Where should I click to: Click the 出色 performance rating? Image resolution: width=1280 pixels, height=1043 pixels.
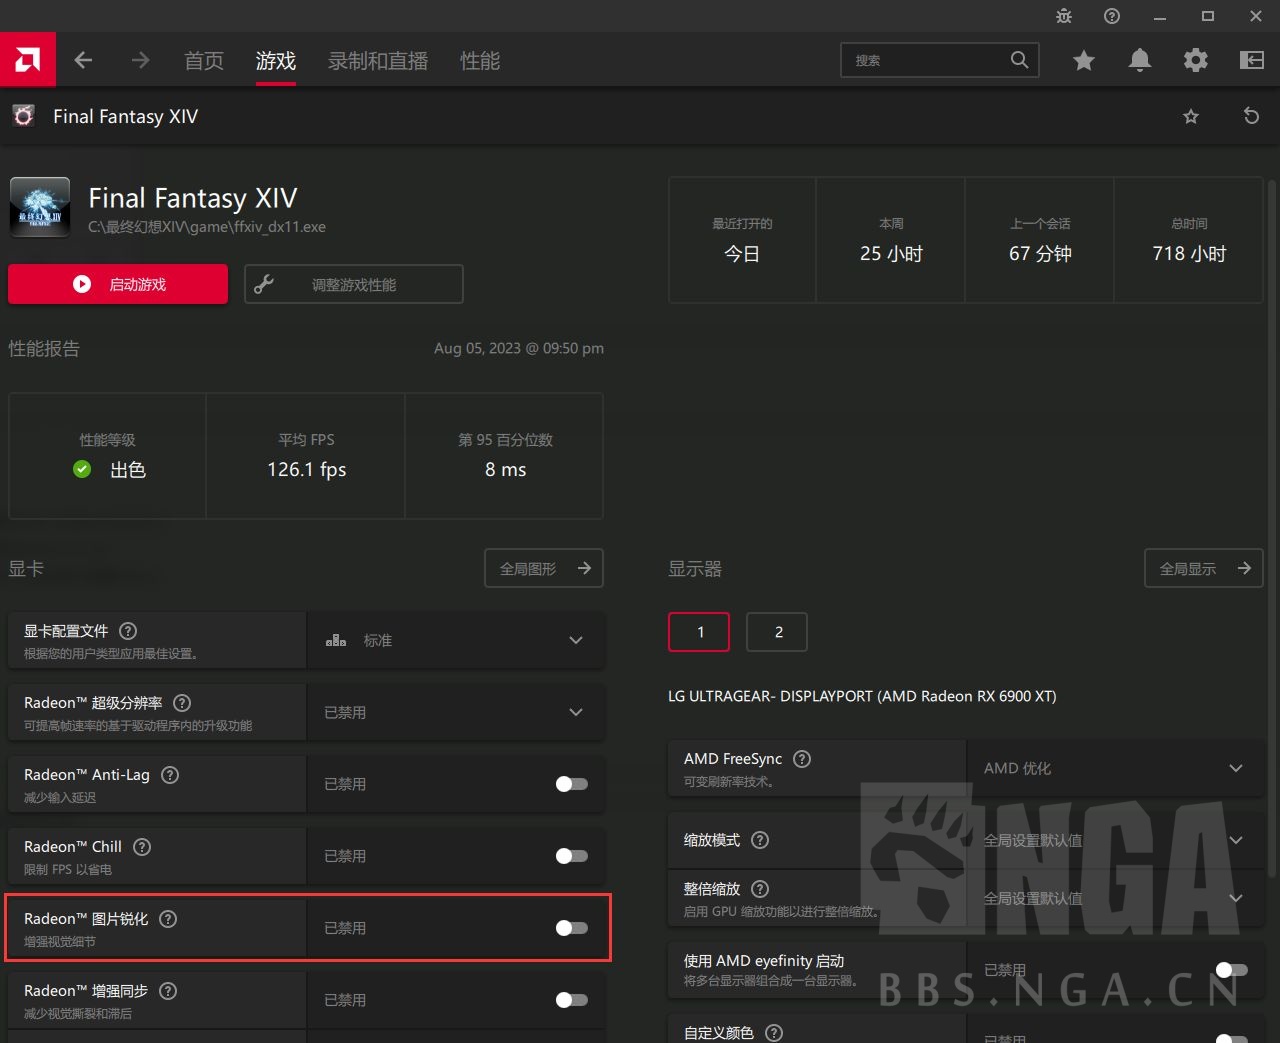click(x=128, y=470)
